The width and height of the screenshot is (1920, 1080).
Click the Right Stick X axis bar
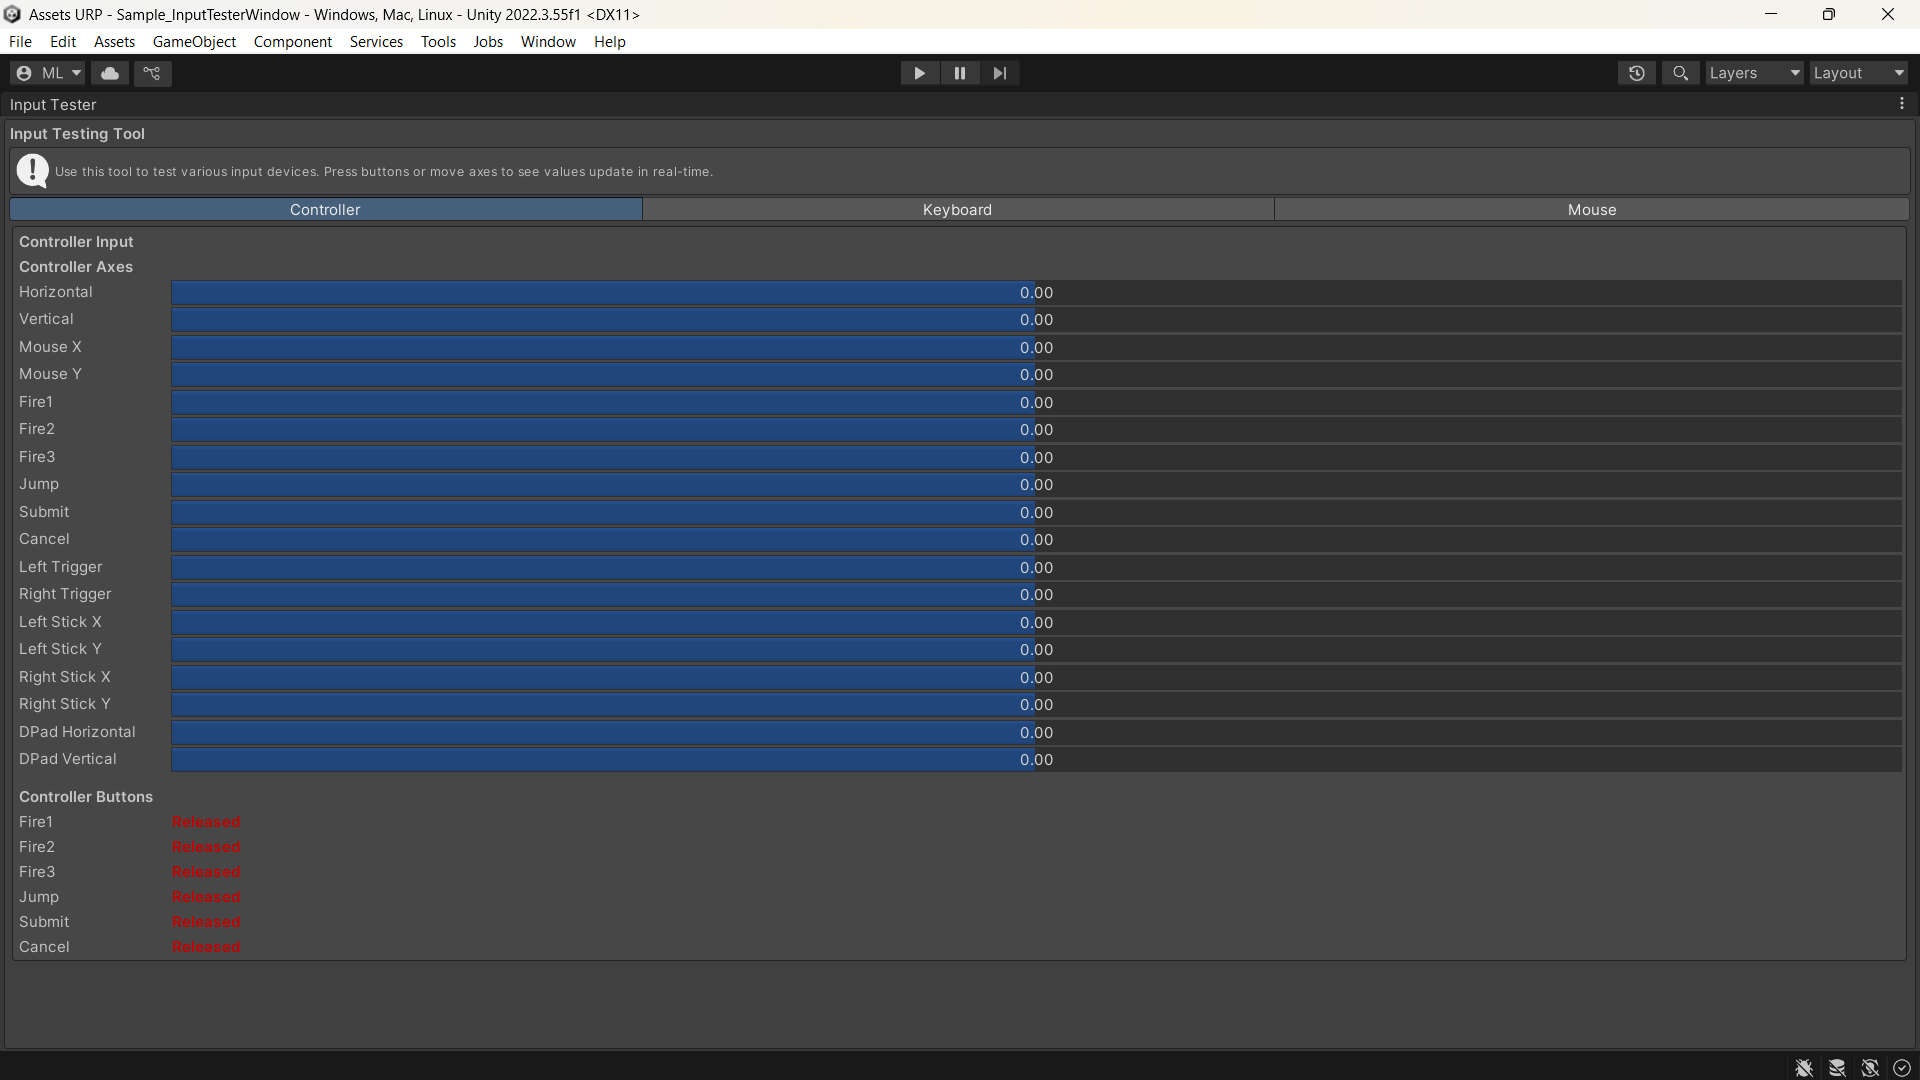1036,678
